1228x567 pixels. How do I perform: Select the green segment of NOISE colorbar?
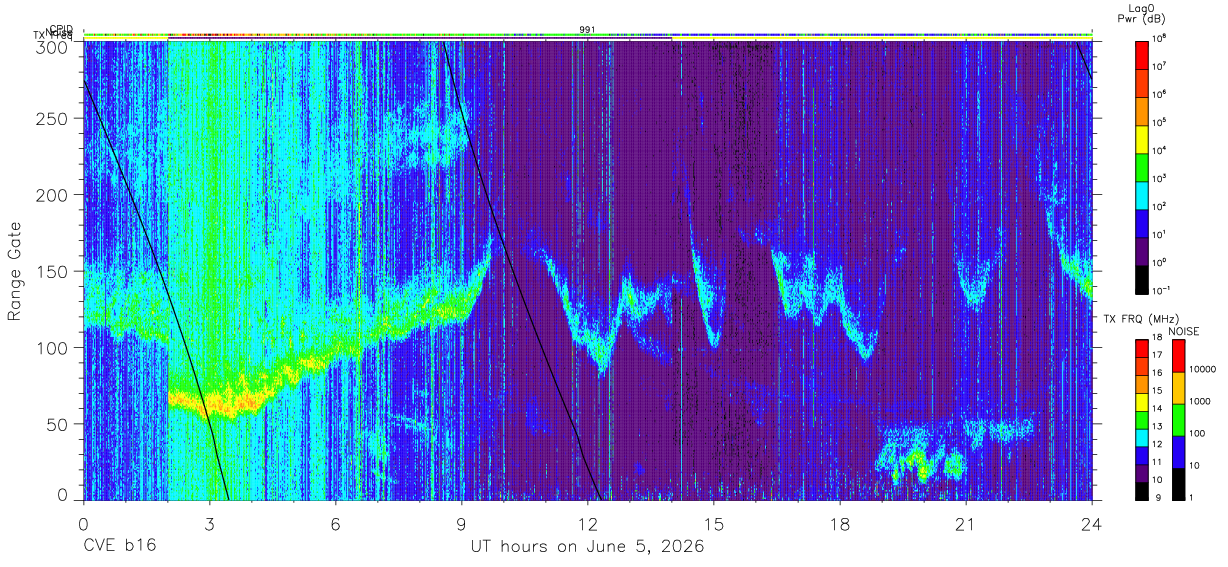1177,419
